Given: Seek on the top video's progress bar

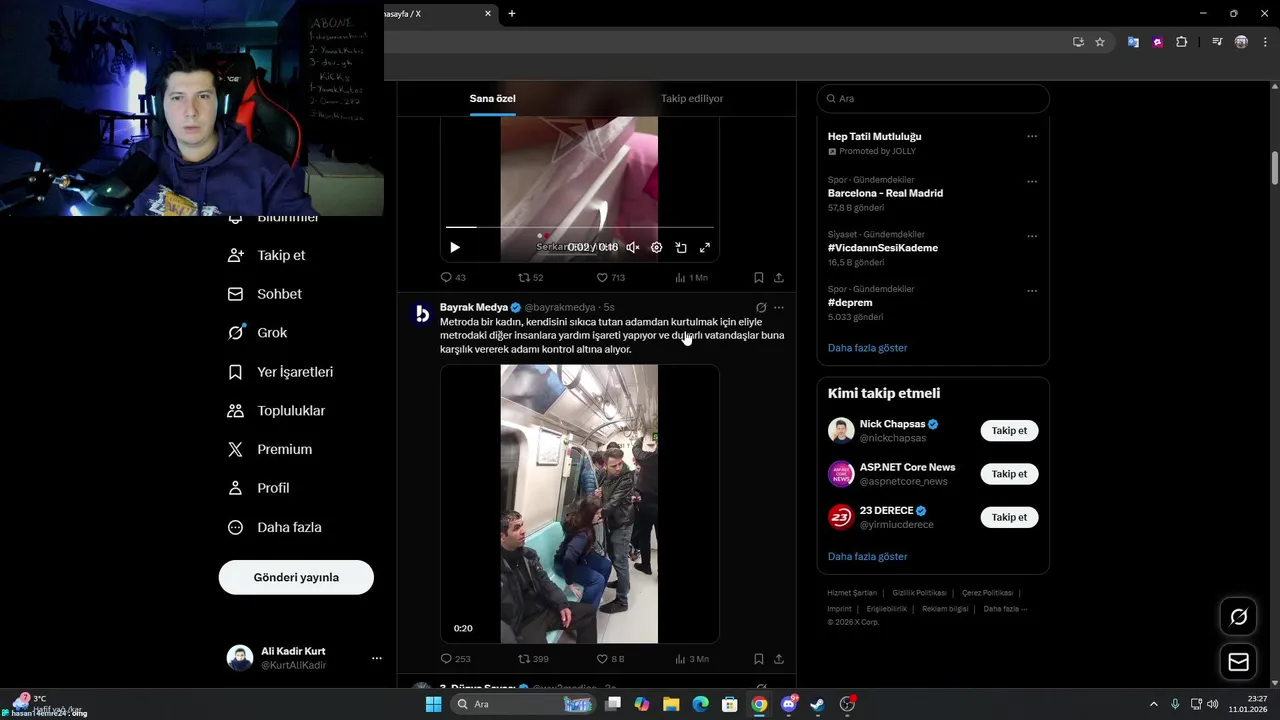Looking at the screenshot, I should 580,228.
